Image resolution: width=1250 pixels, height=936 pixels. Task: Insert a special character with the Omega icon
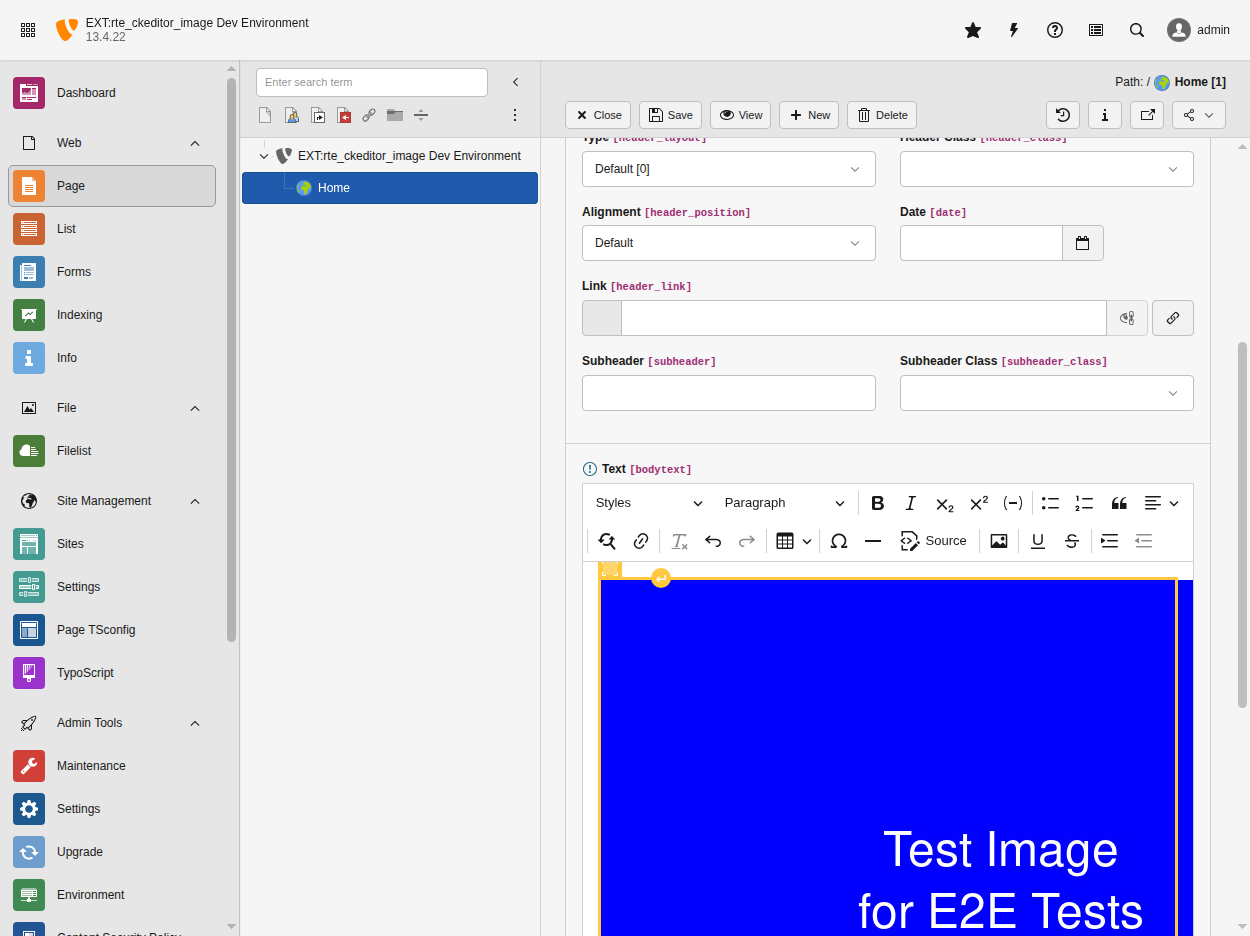pyautogui.click(x=839, y=540)
